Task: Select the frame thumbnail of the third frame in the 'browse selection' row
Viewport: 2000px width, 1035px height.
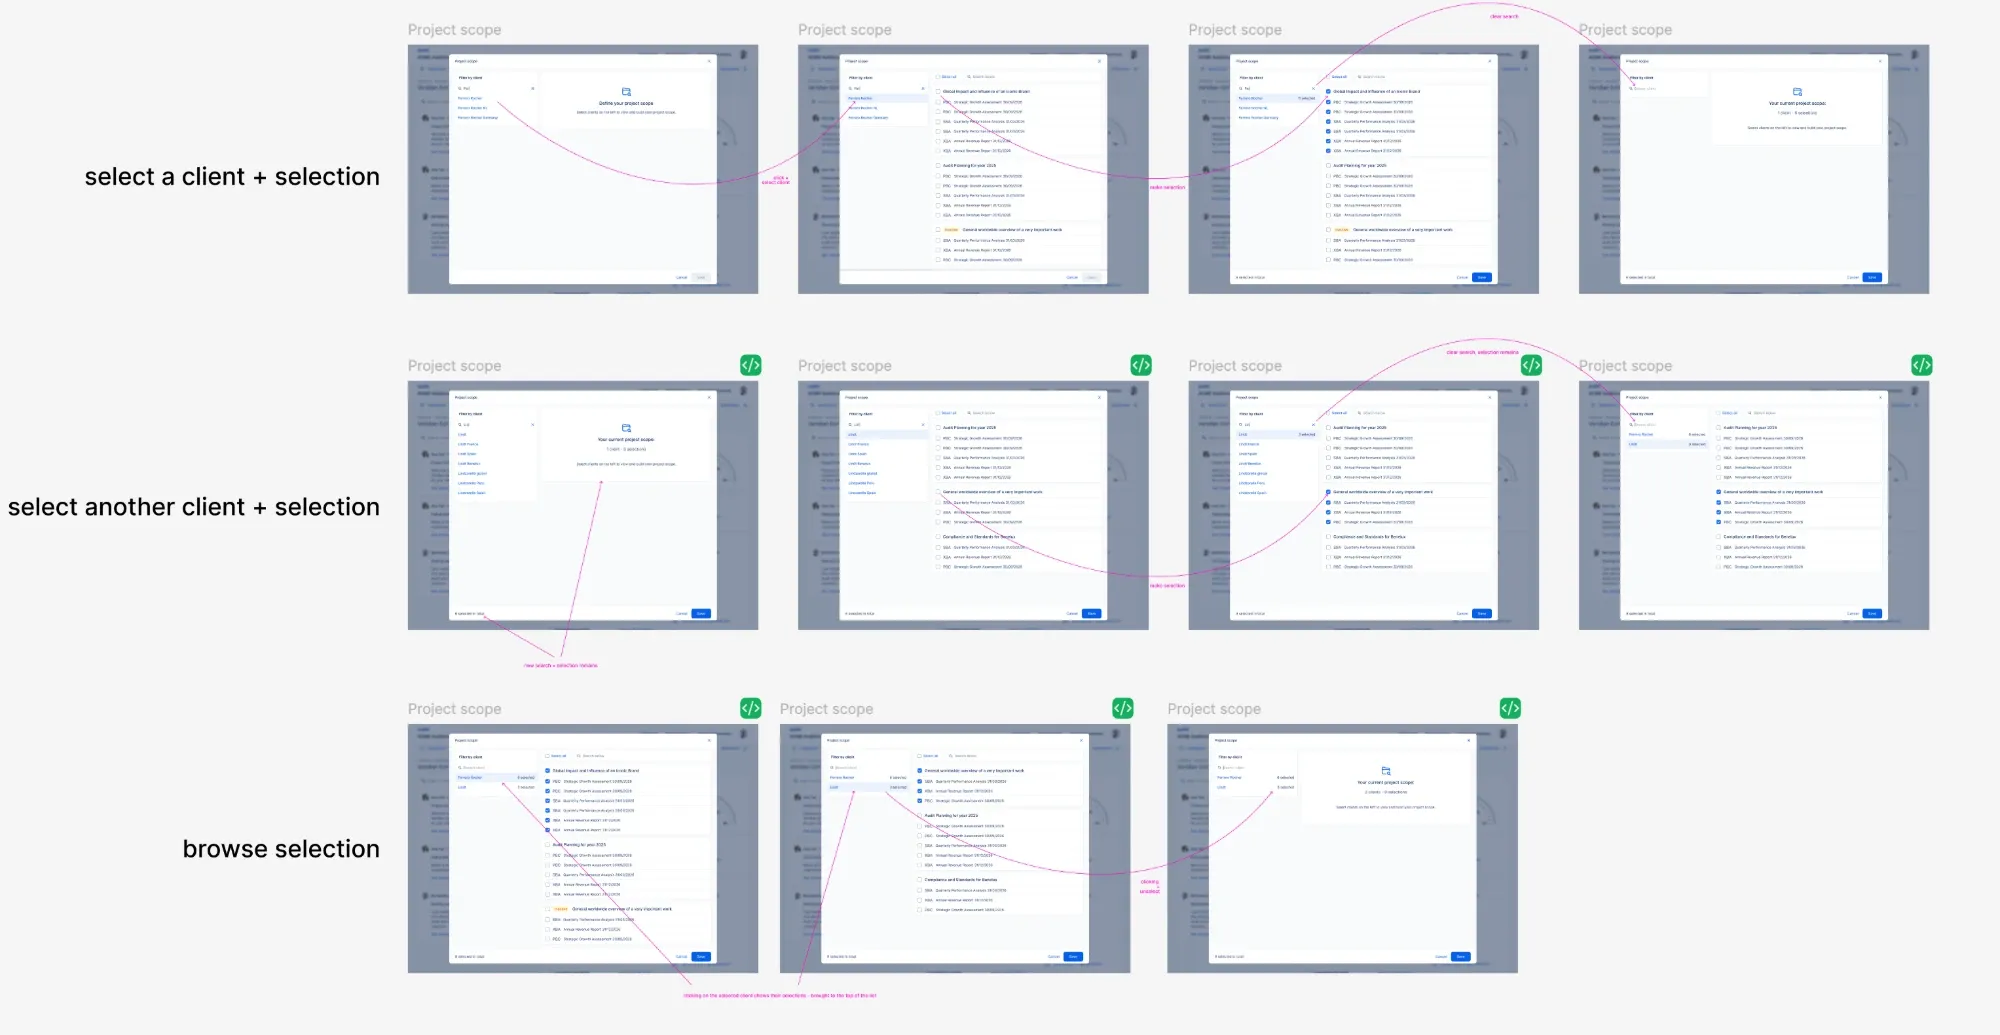Action: point(1343,849)
